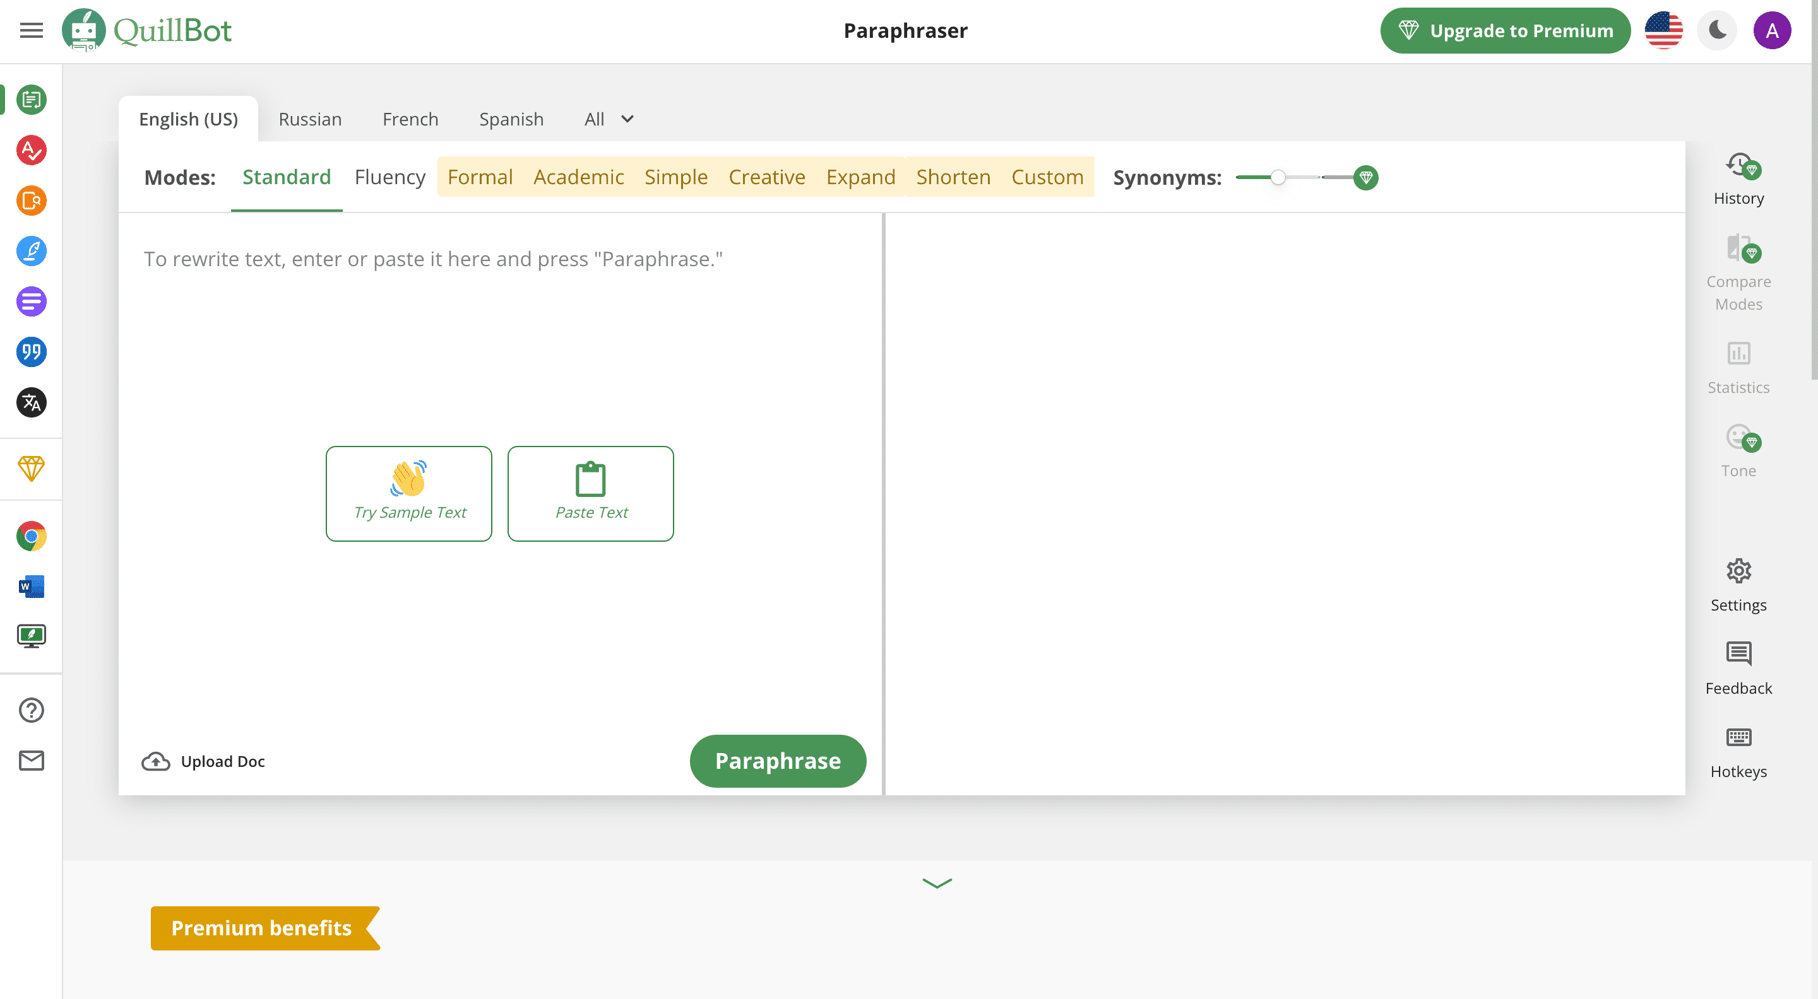Viewport: 1818px width, 999px height.
Task: Toggle dark mode
Action: pyautogui.click(x=1716, y=30)
